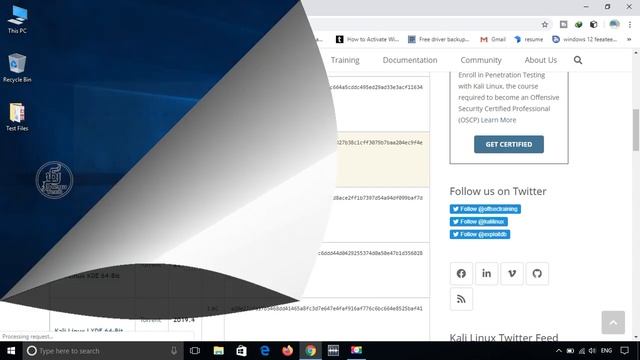The height and width of the screenshot is (360, 640).
Task: Open the resume bookmark
Action: 529,39
